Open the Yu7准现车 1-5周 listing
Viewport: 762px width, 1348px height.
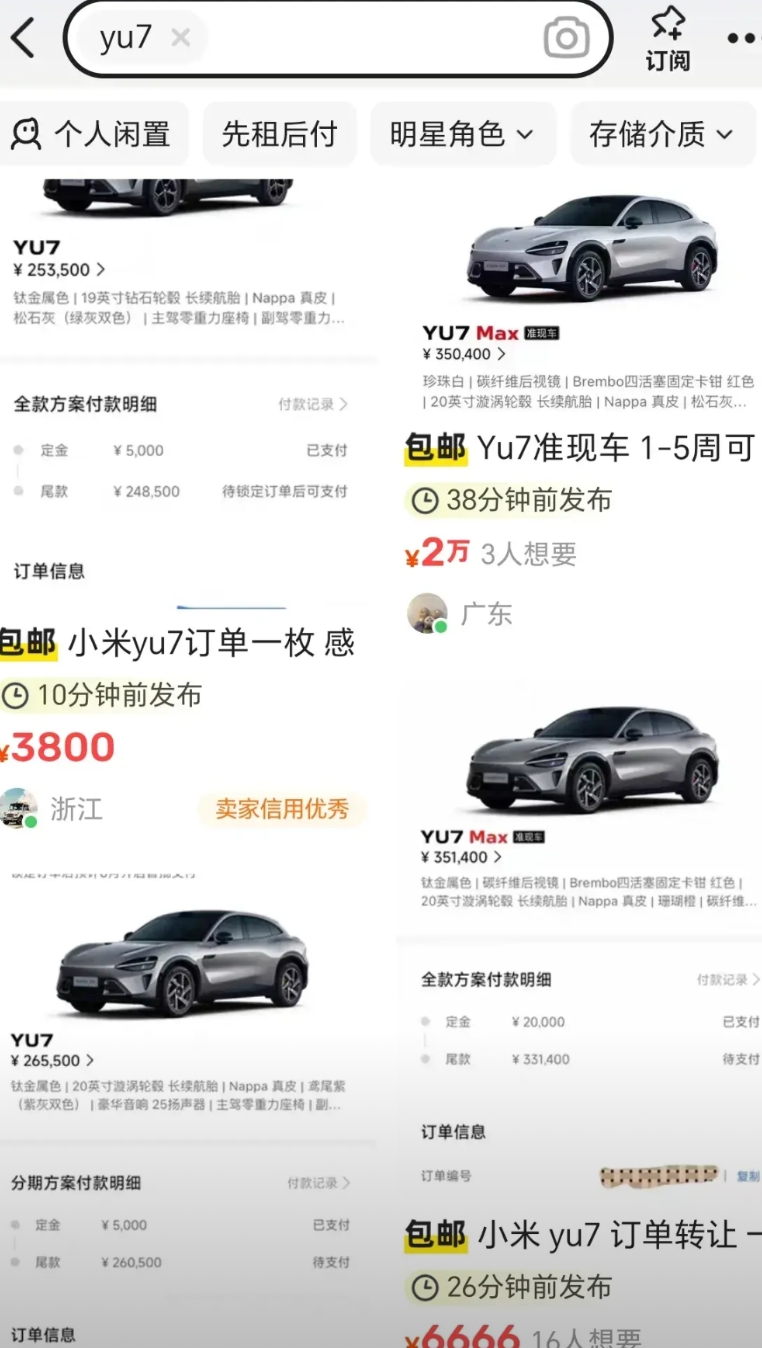(x=579, y=448)
